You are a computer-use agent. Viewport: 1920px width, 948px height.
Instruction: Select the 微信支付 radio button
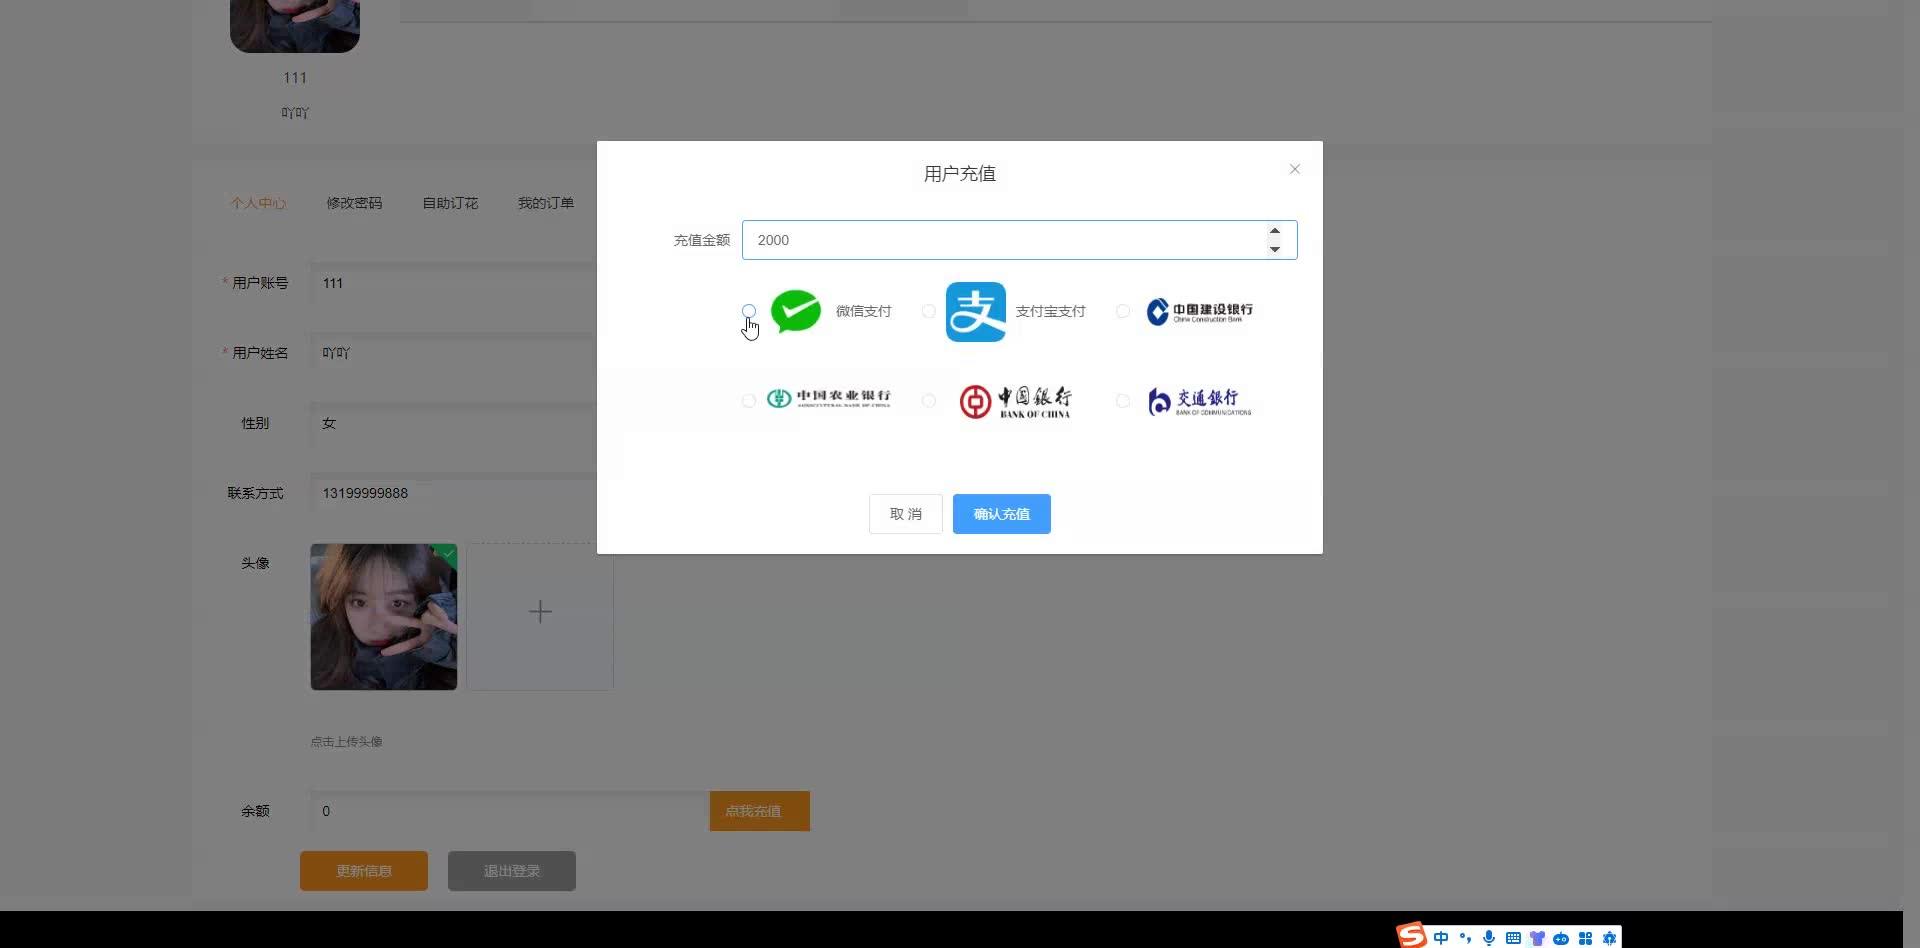[x=749, y=311]
